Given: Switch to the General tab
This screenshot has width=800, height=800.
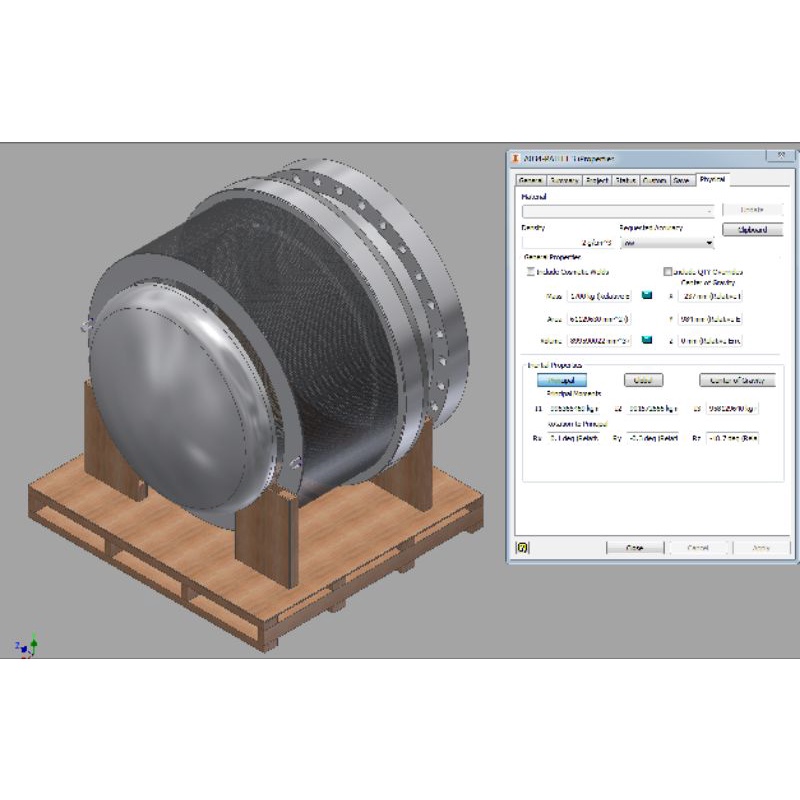Looking at the screenshot, I should click(530, 180).
